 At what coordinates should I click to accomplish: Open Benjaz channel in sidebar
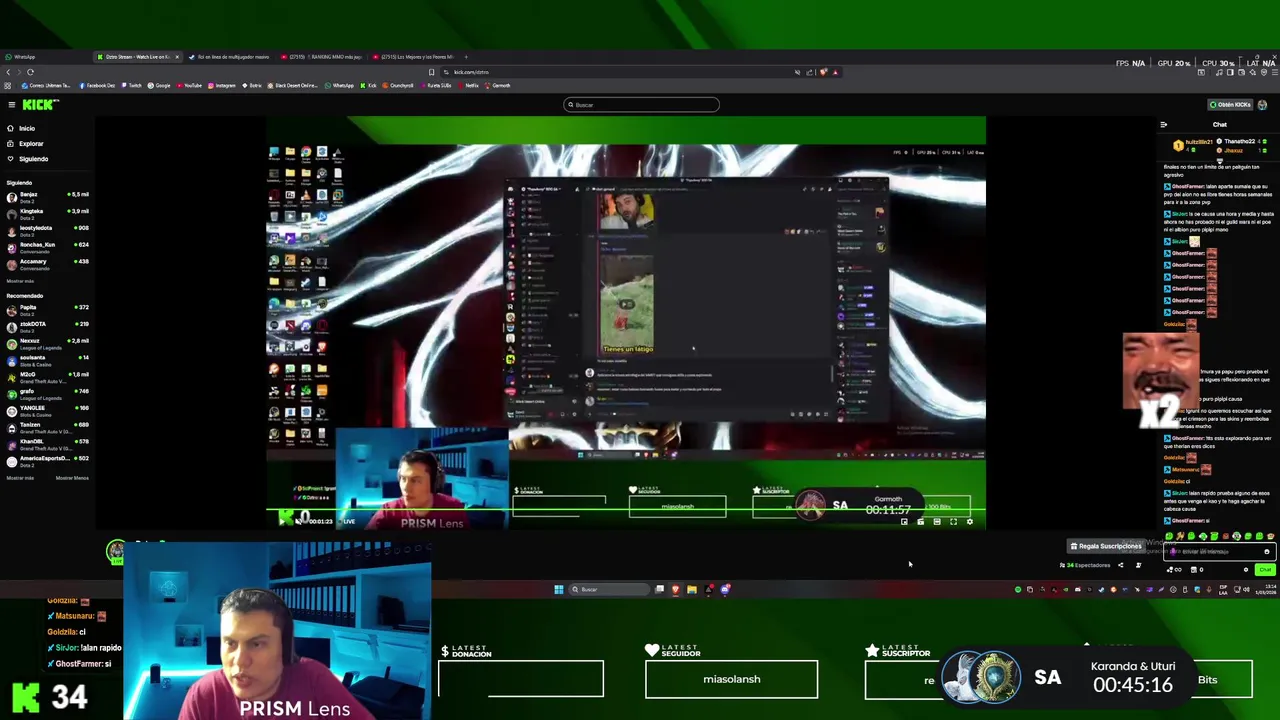click(x=47, y=196)
